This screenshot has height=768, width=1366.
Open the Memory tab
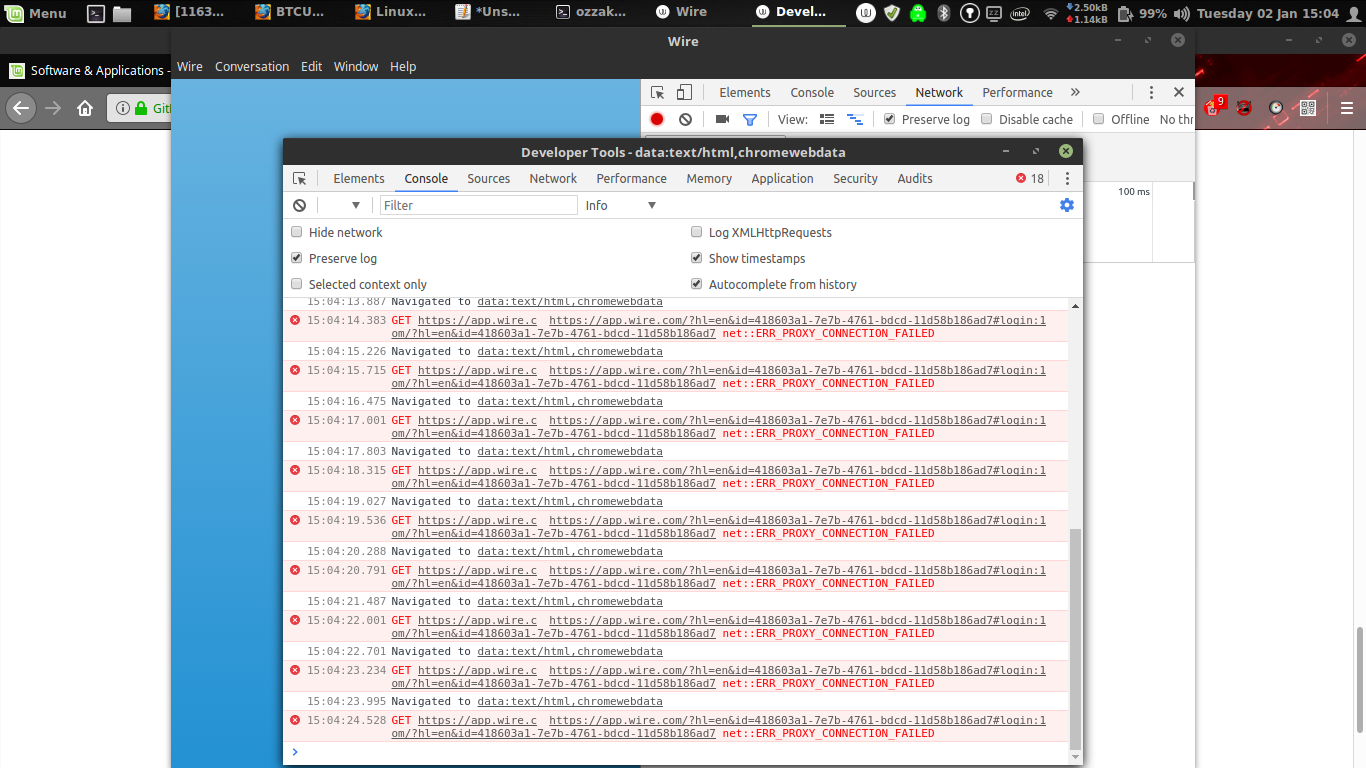pos(709,179)
